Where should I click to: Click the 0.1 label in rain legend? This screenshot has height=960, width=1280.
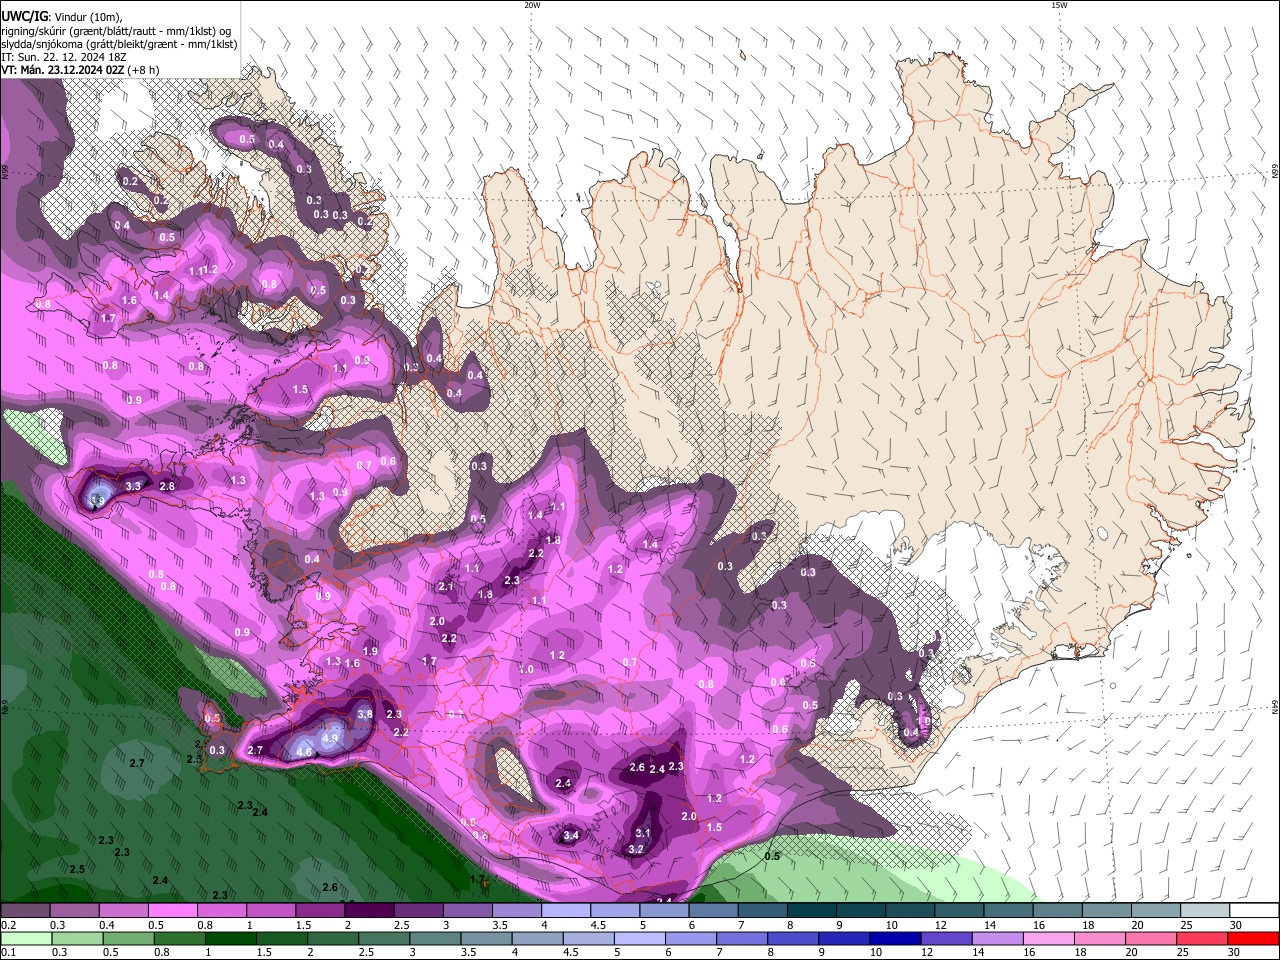[9, 952]
